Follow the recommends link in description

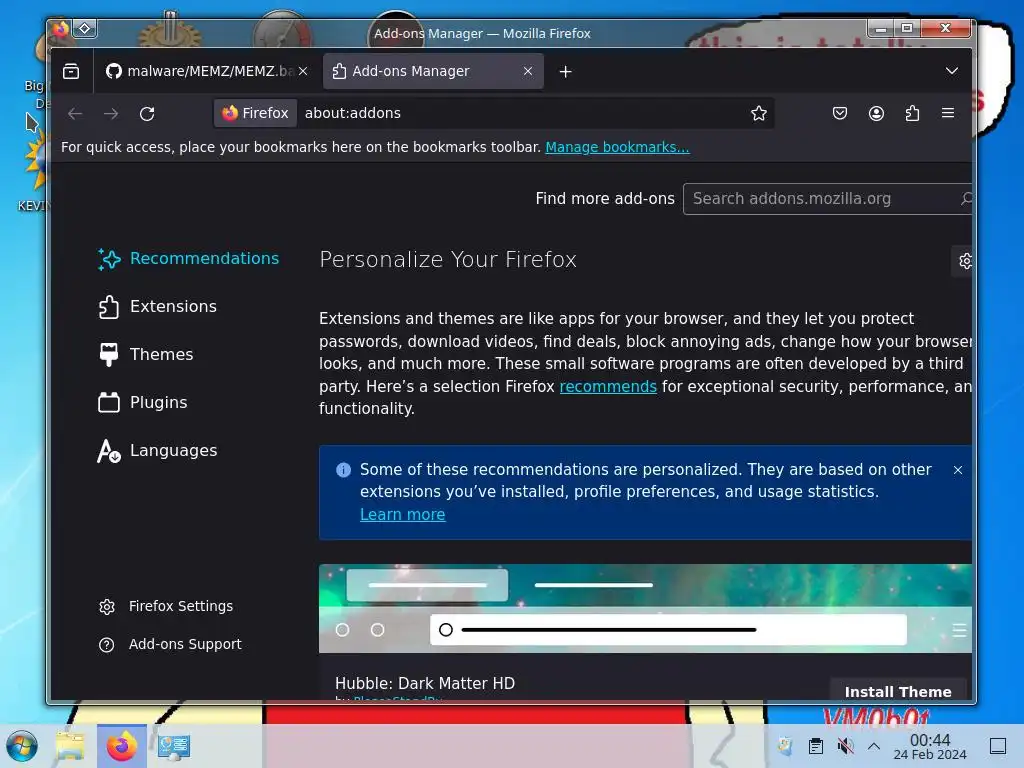pyautogui.click(x=608, y=387)
